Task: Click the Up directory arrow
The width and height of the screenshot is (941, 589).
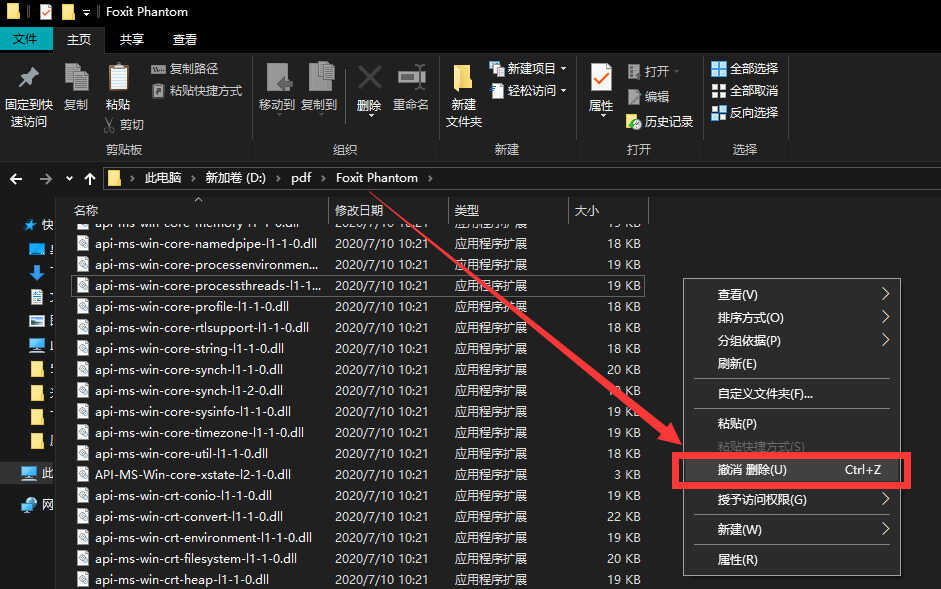Action: coord(90,178)
